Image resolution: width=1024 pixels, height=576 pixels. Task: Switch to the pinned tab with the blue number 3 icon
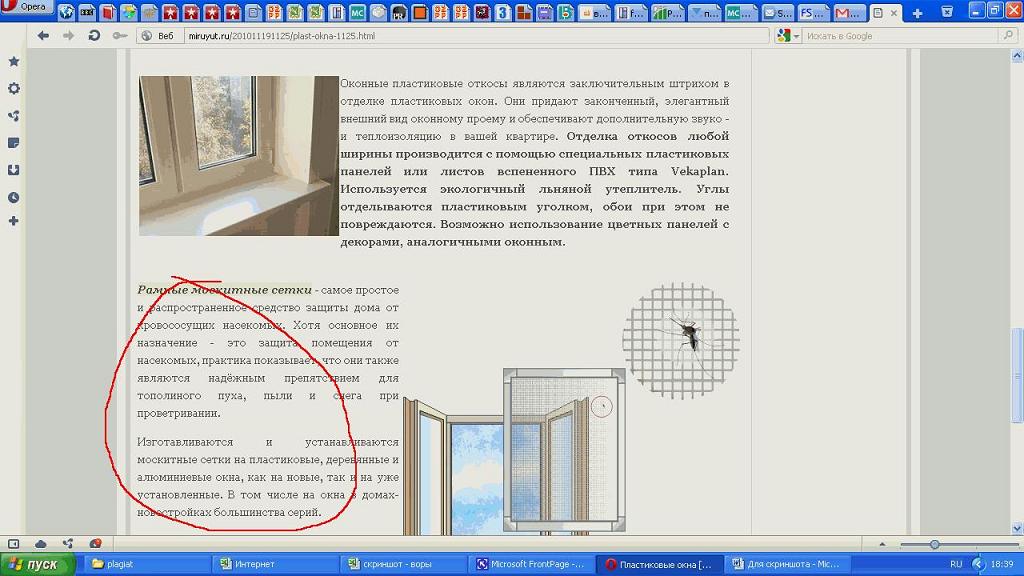coord(503,12)
